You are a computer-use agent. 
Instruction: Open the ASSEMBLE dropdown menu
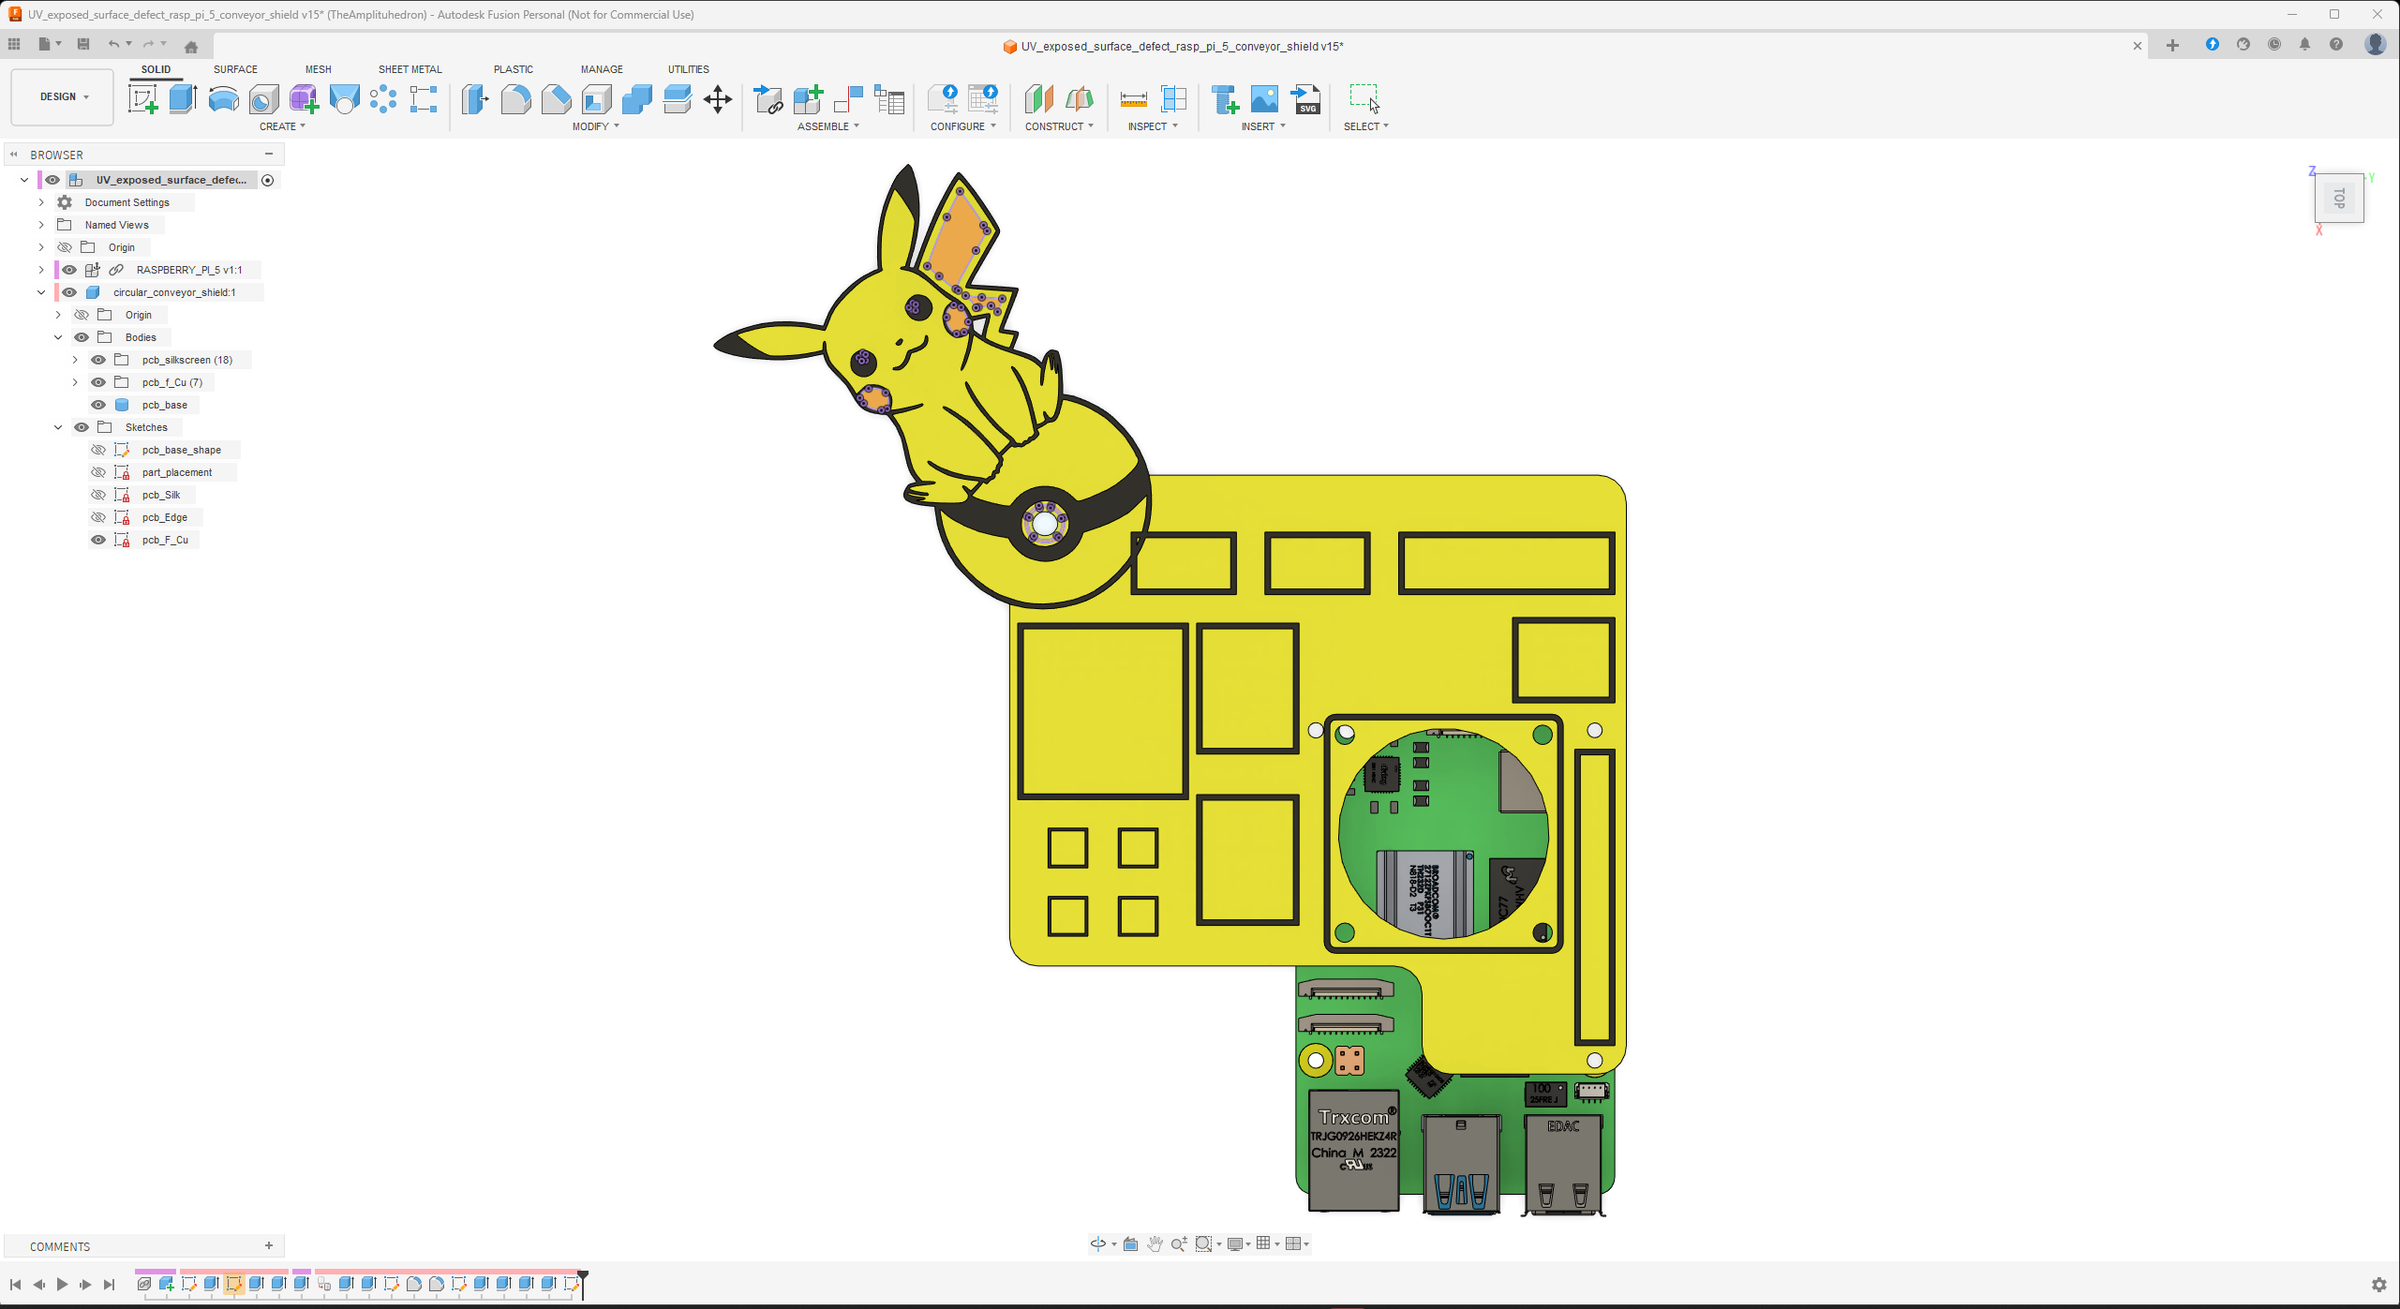[x=828, y=126]
